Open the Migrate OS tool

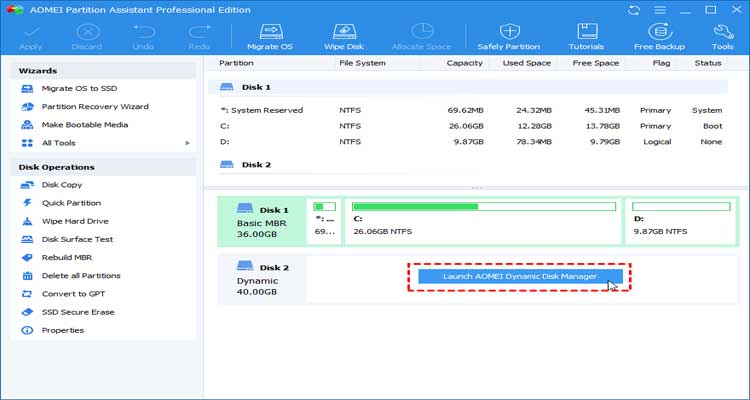coord(270,37)
